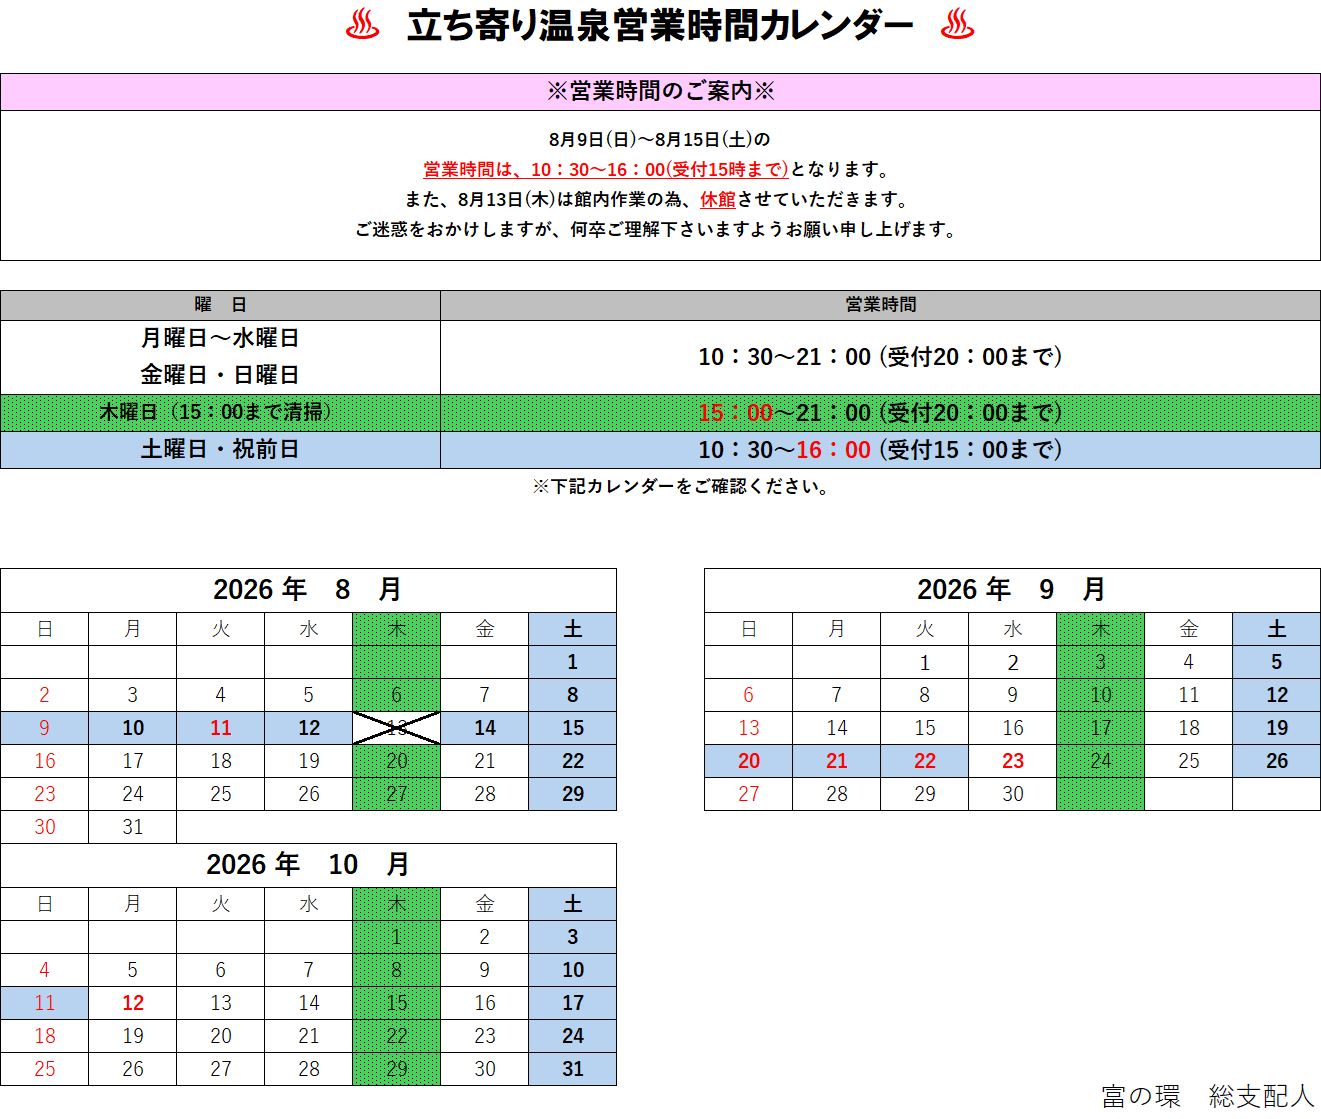The height and width of the screenshot is (1119, 1321).
Task: Select October 31 Saturday cell
Action: (572, 1069)
